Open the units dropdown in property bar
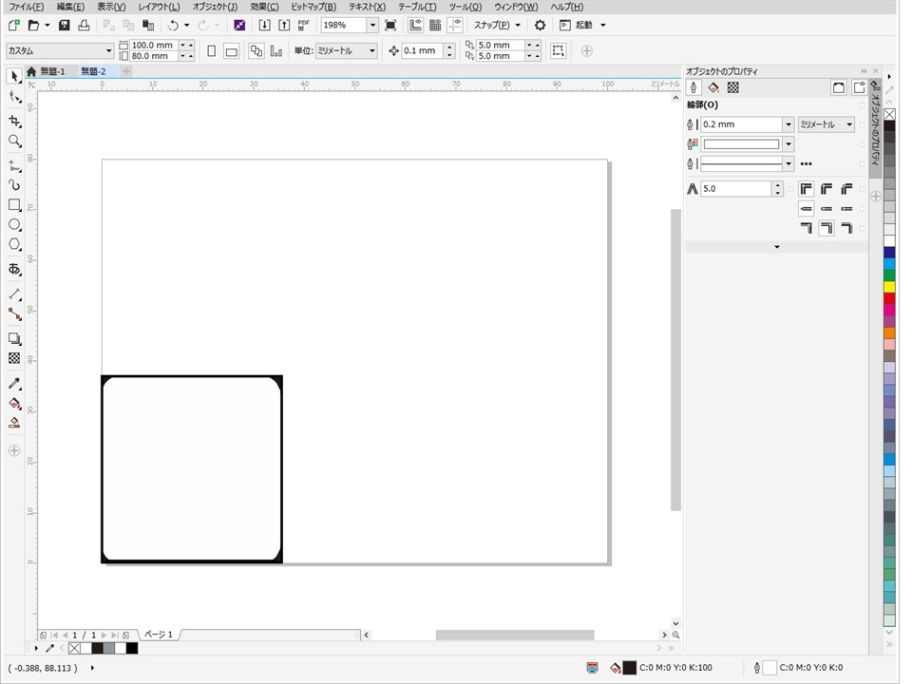Screen dimensions: 912x684 tap(372, 51)
